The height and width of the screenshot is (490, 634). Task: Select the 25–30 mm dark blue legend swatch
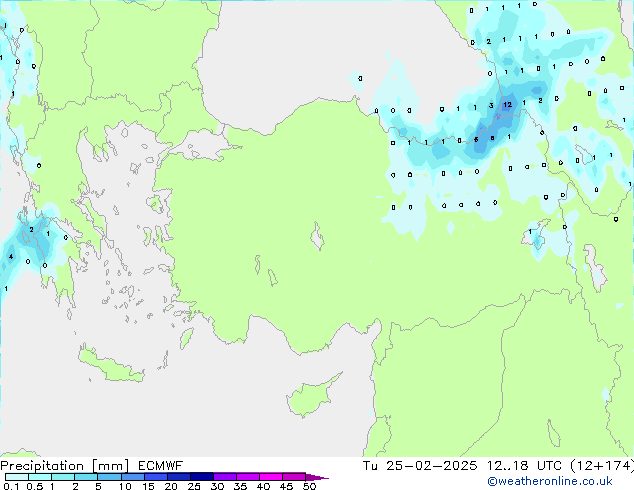point(201,477)
